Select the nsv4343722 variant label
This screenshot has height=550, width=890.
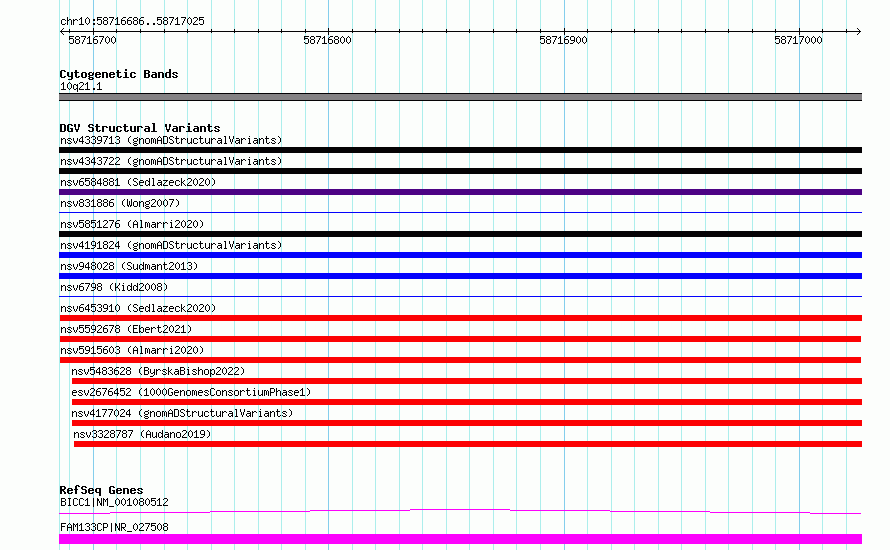click(x=171, y=161)
